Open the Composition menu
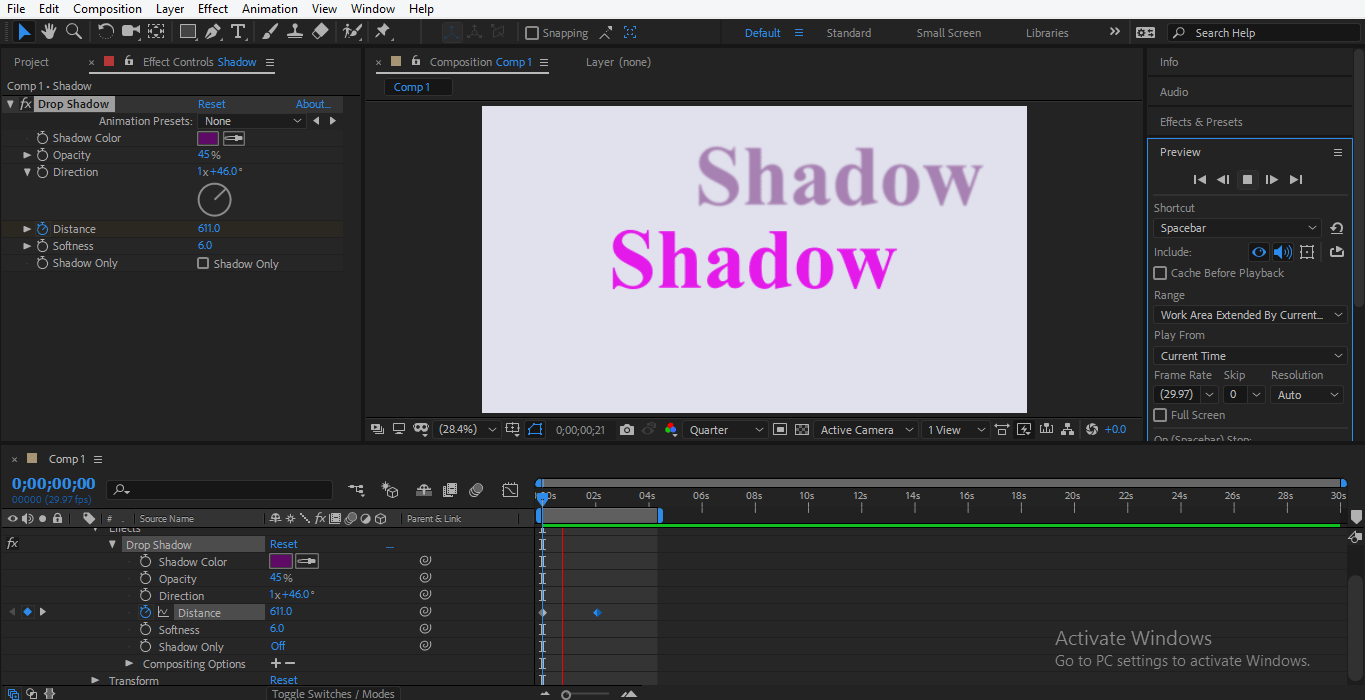The image size is (1365, 700). pyautogui.click(x=107, y=9)
